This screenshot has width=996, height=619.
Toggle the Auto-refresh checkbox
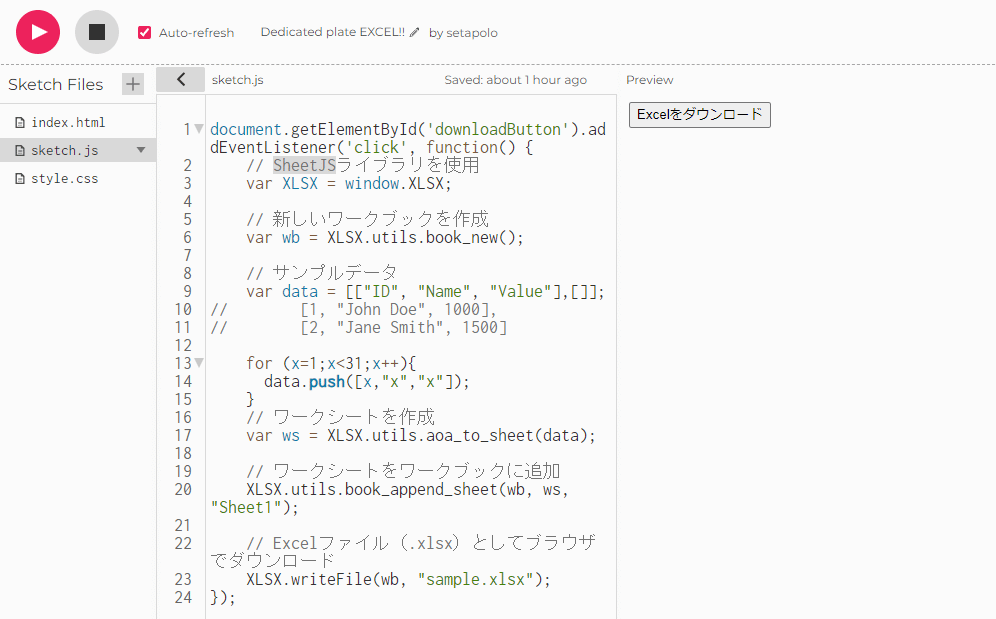145,33
